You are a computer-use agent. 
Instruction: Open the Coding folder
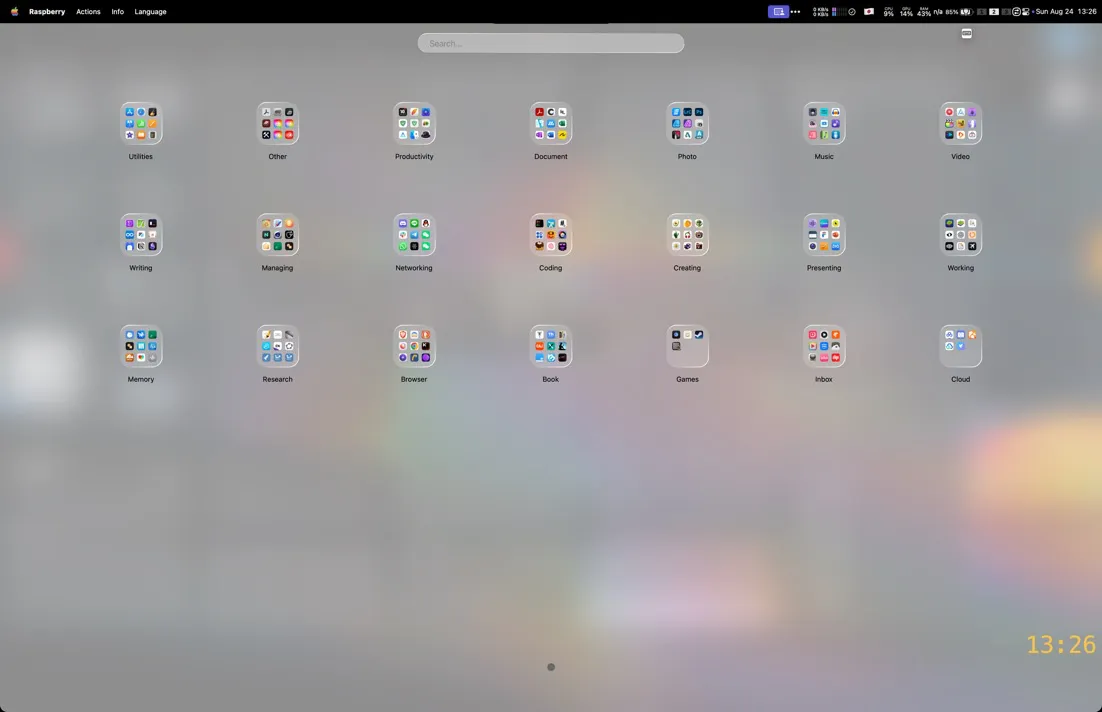[550, 235]
